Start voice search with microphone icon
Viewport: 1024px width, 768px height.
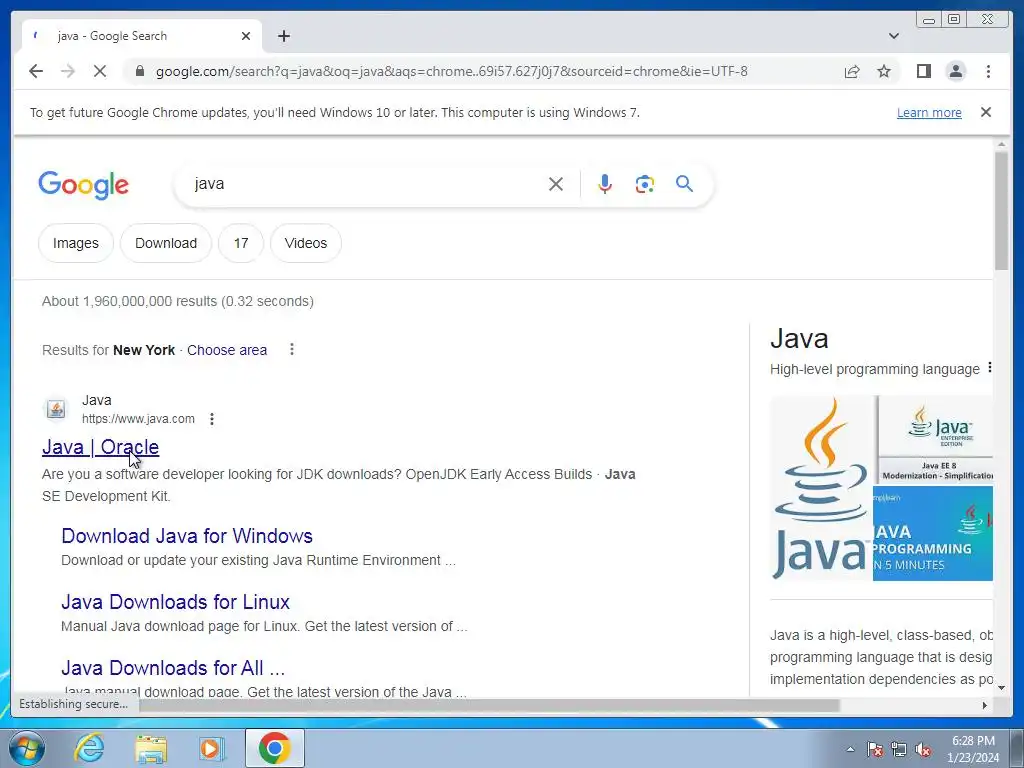pos(605,184)
